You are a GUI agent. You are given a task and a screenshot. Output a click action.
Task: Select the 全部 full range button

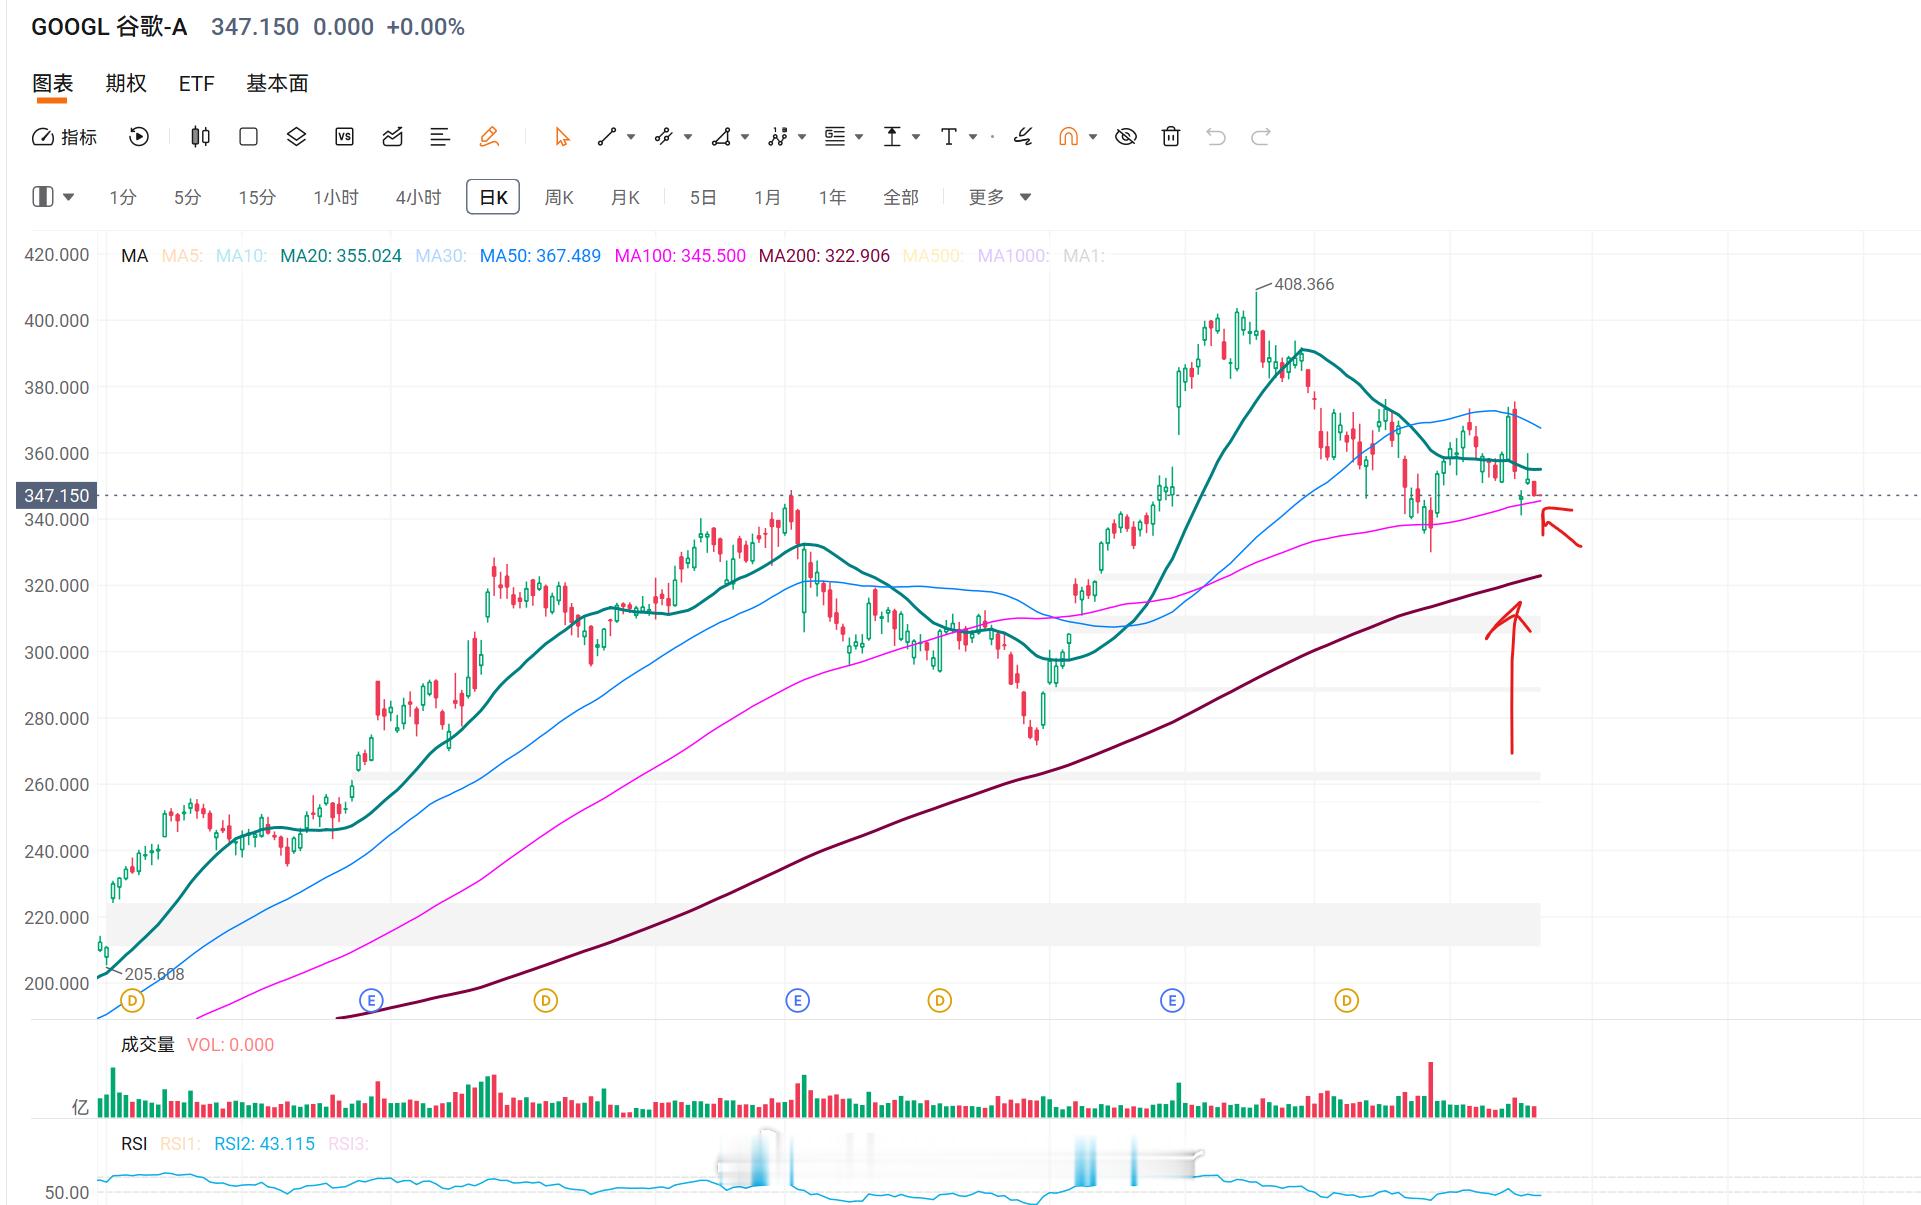(900, 197)
